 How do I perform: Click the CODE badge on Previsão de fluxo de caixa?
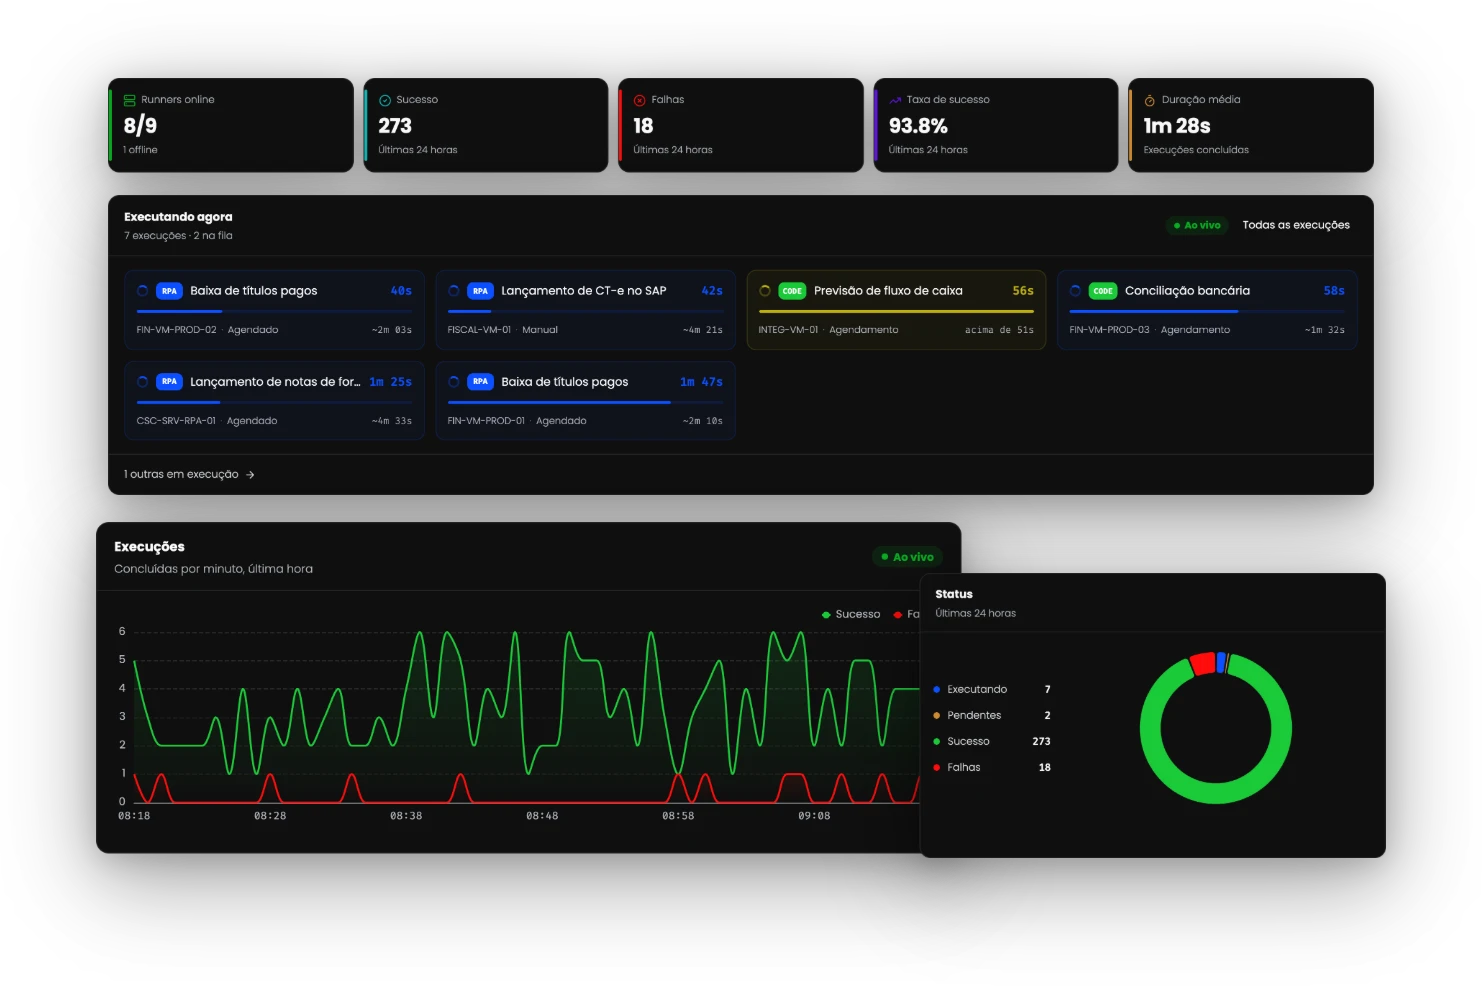tap(792, 291)
